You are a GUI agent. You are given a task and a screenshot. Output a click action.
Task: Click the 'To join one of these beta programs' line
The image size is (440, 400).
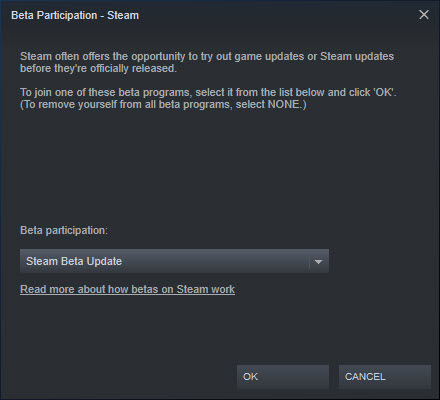pyautogui.click(x=208, y=92)
